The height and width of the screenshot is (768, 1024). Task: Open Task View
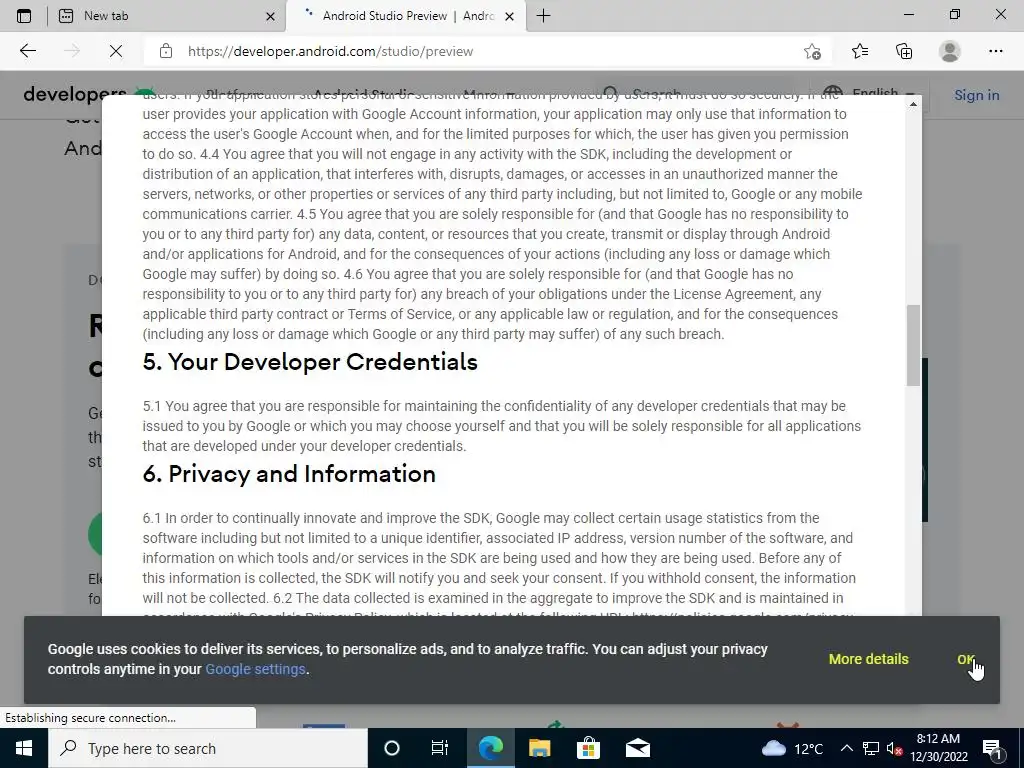pyautogui.click(x=440, y=748)
